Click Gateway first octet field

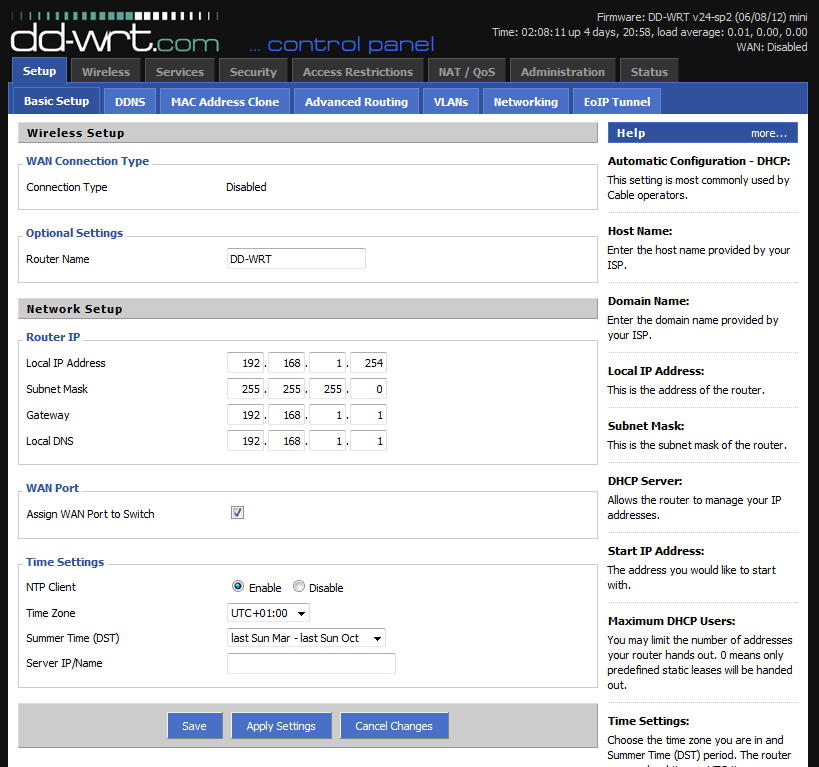point(245,415)
